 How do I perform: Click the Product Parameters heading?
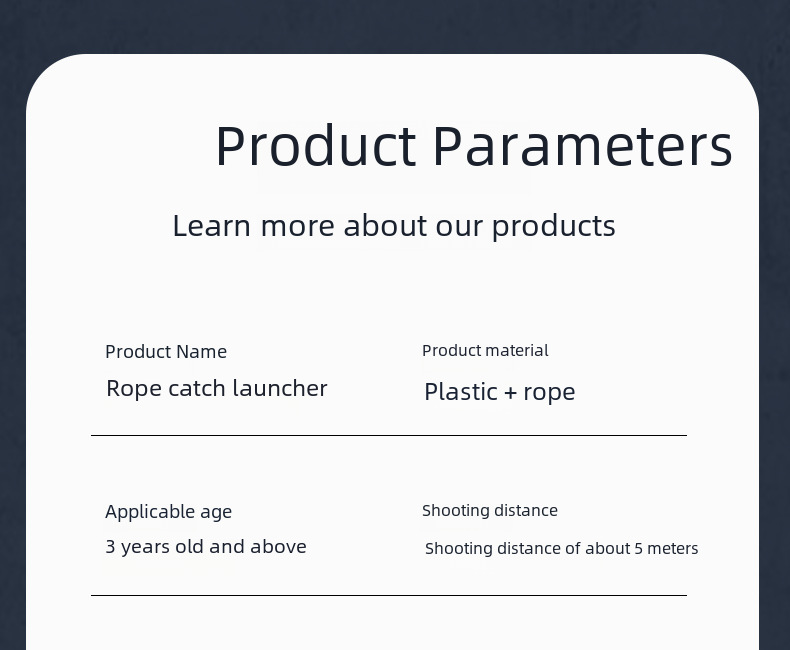473,146
